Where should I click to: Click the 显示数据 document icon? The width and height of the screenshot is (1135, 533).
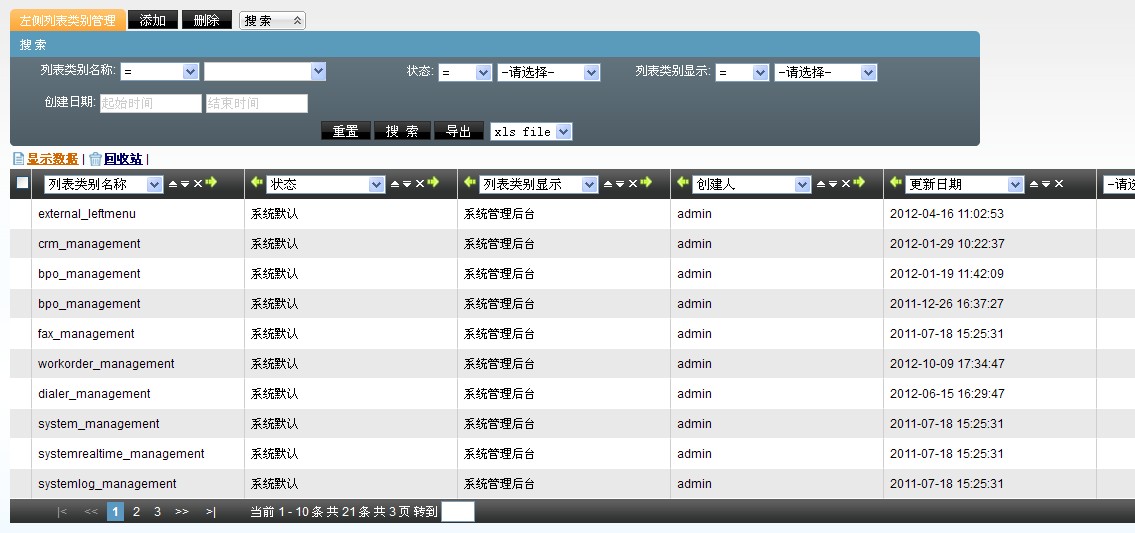[x=18, y=159]
